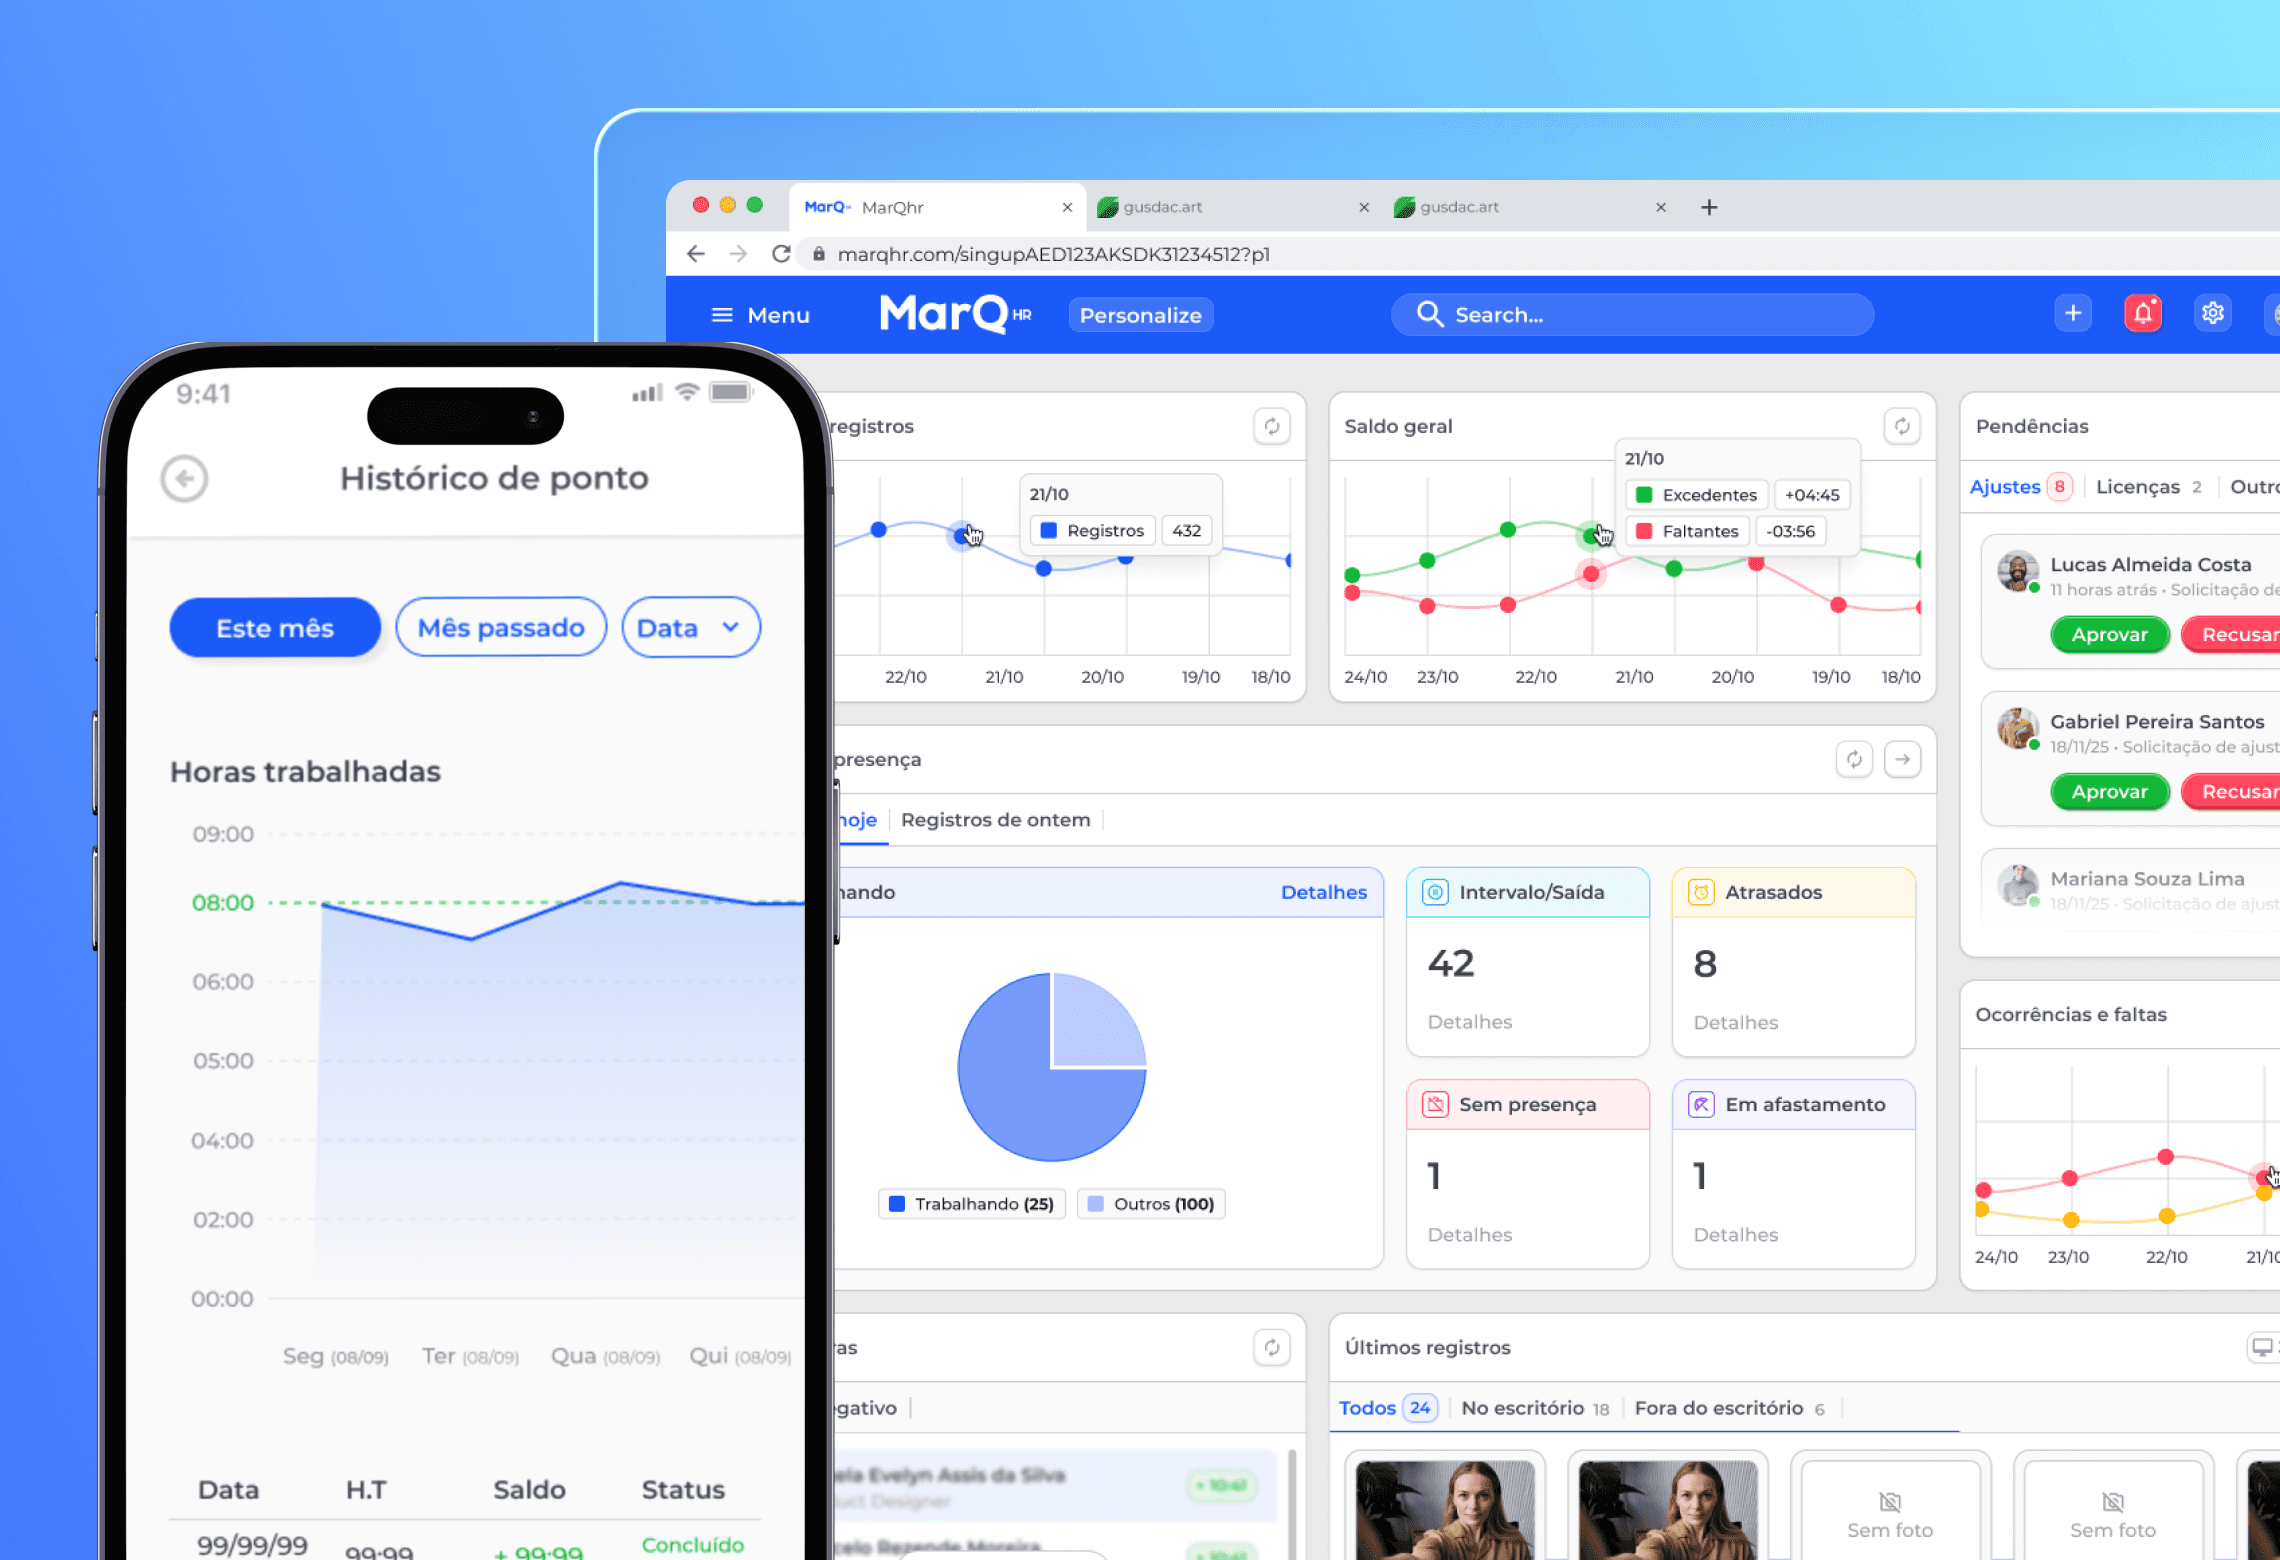Toggle the Trabalhando legend item
Image resolution: width=2280 pixels, height=1560 pixels.
pos(972,1204)
